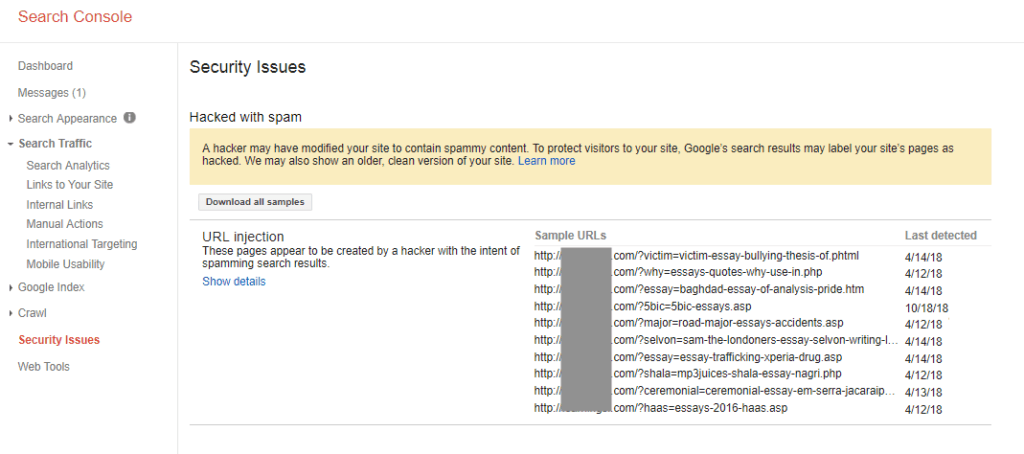Click Show details under URL injection
Image resolution: width=1024 pixels, height=454 pixels.
(234, 282)
